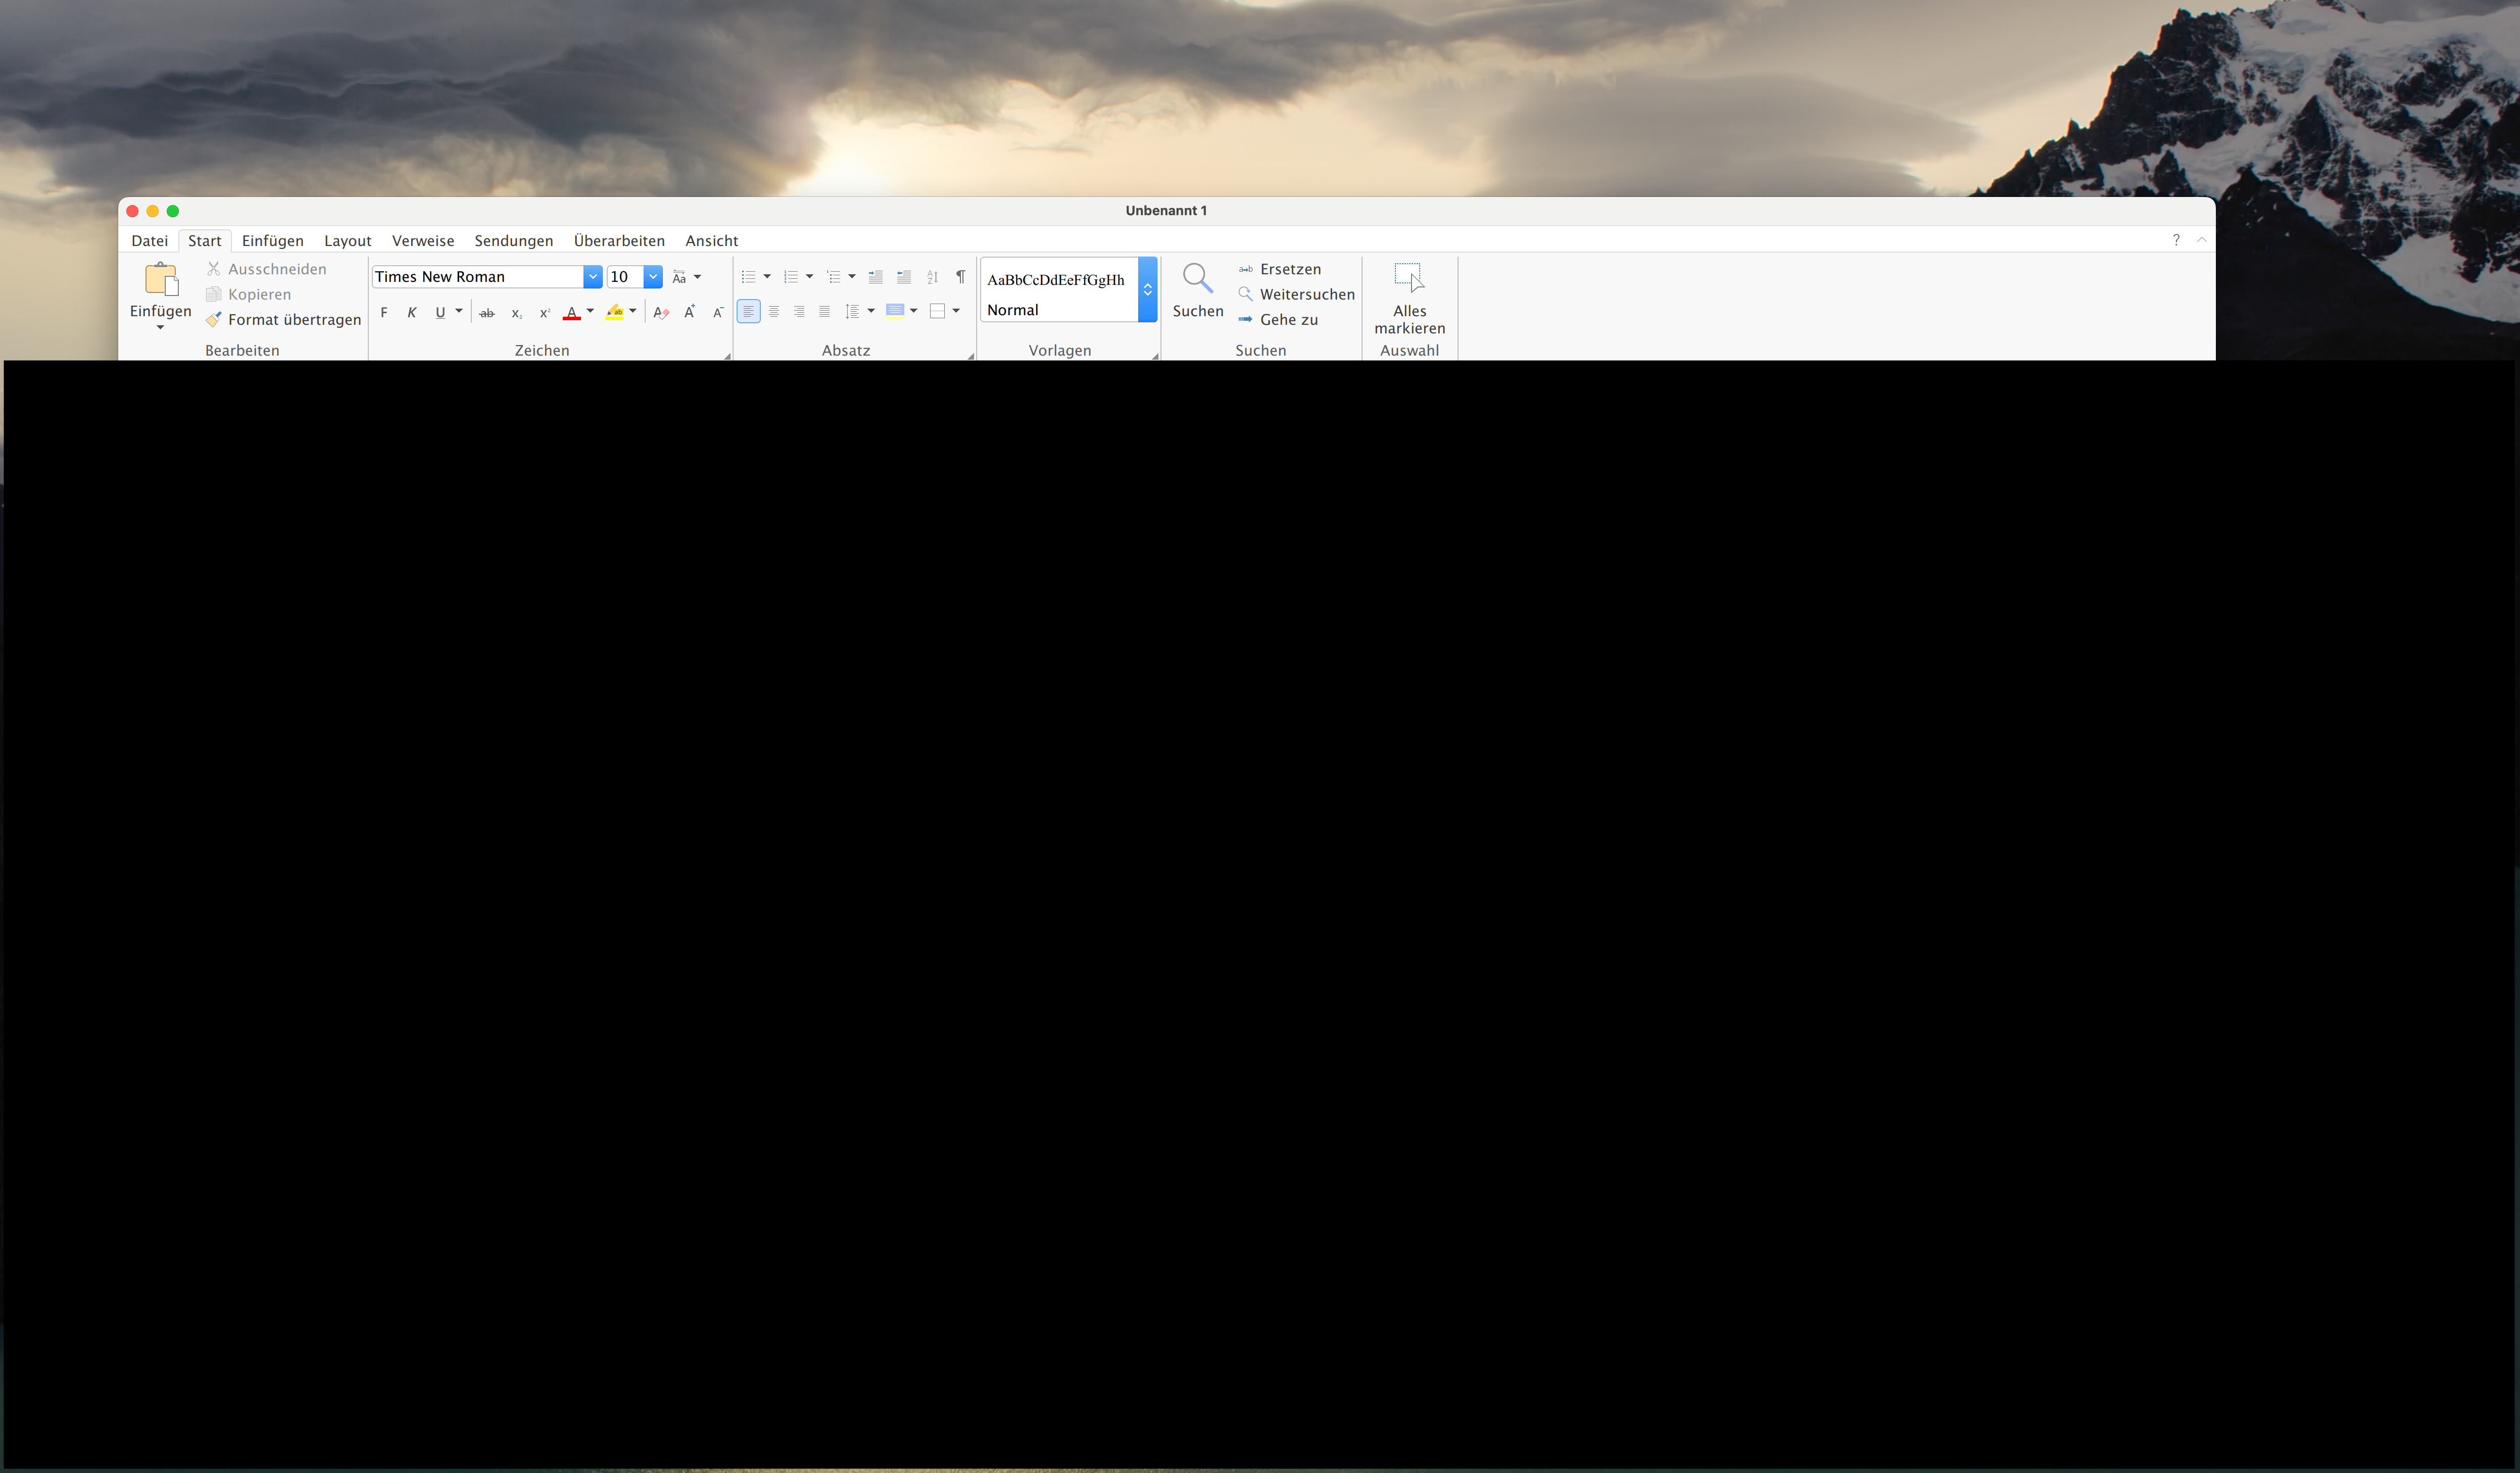
Task: Open Einfügen paste options arrow
Action: pyautogui.click(x=160, y=328)
